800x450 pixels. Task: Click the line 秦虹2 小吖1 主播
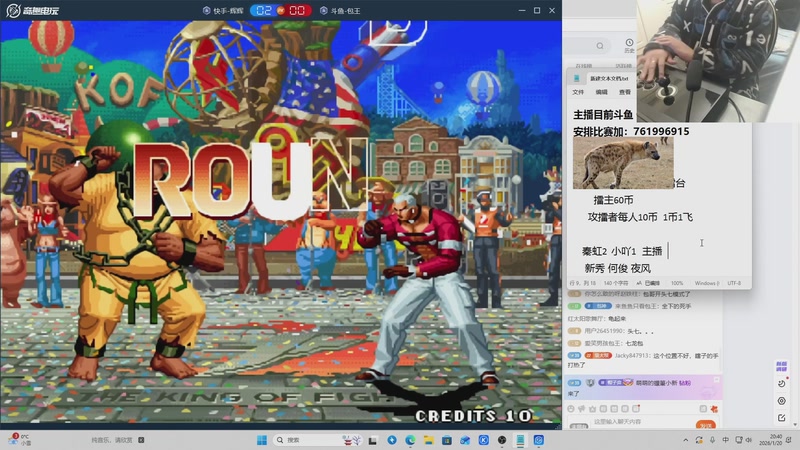click(622, 251)
